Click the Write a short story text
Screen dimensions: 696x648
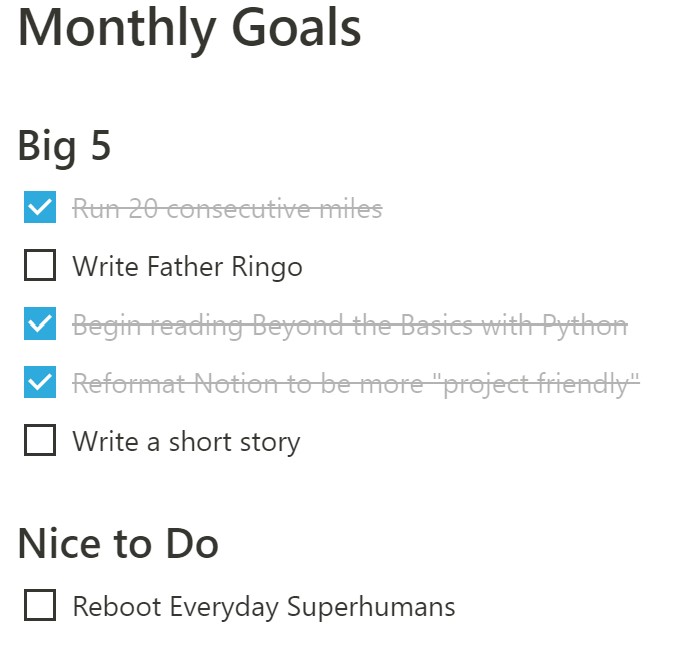[x=186, y=442]
